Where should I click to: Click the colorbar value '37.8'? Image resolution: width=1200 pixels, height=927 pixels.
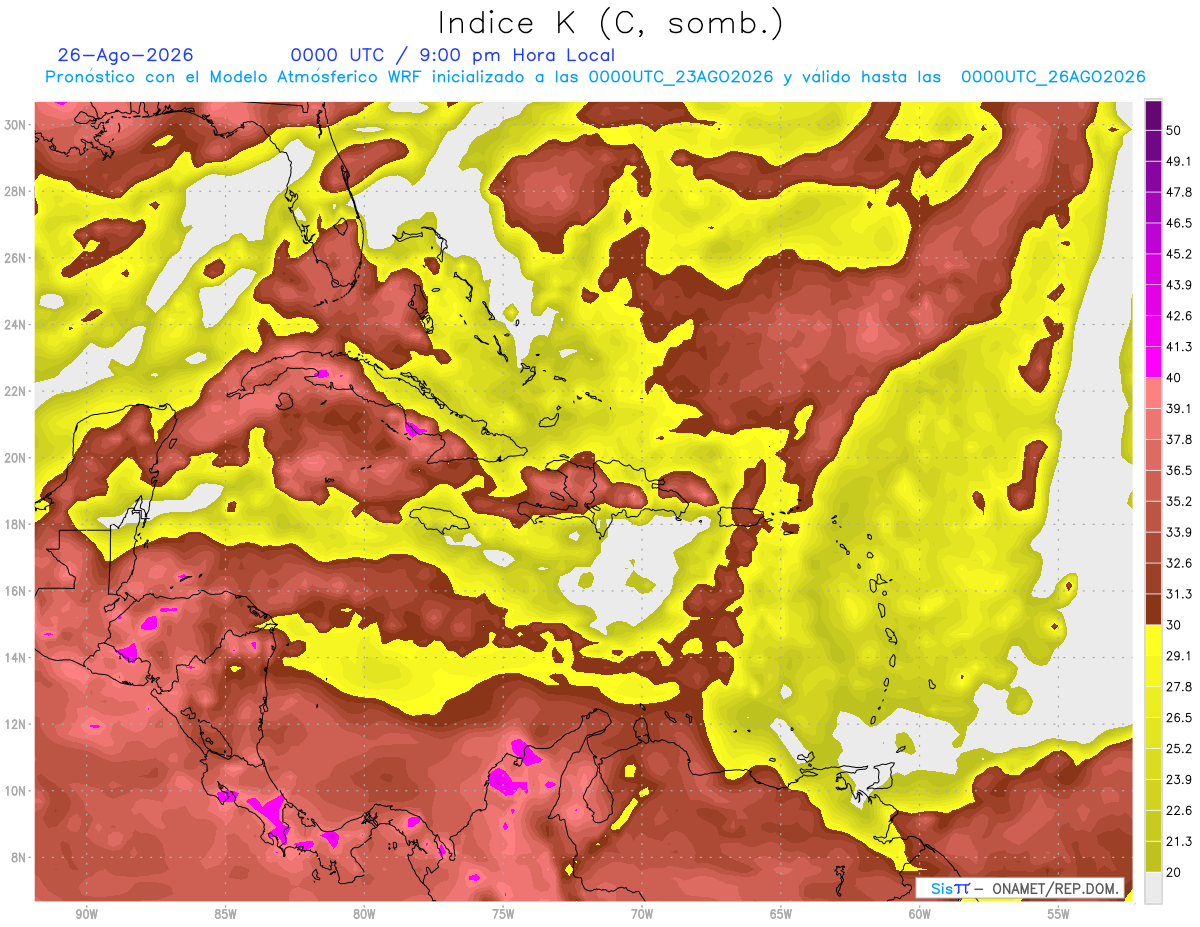[x=1179, y=439]
